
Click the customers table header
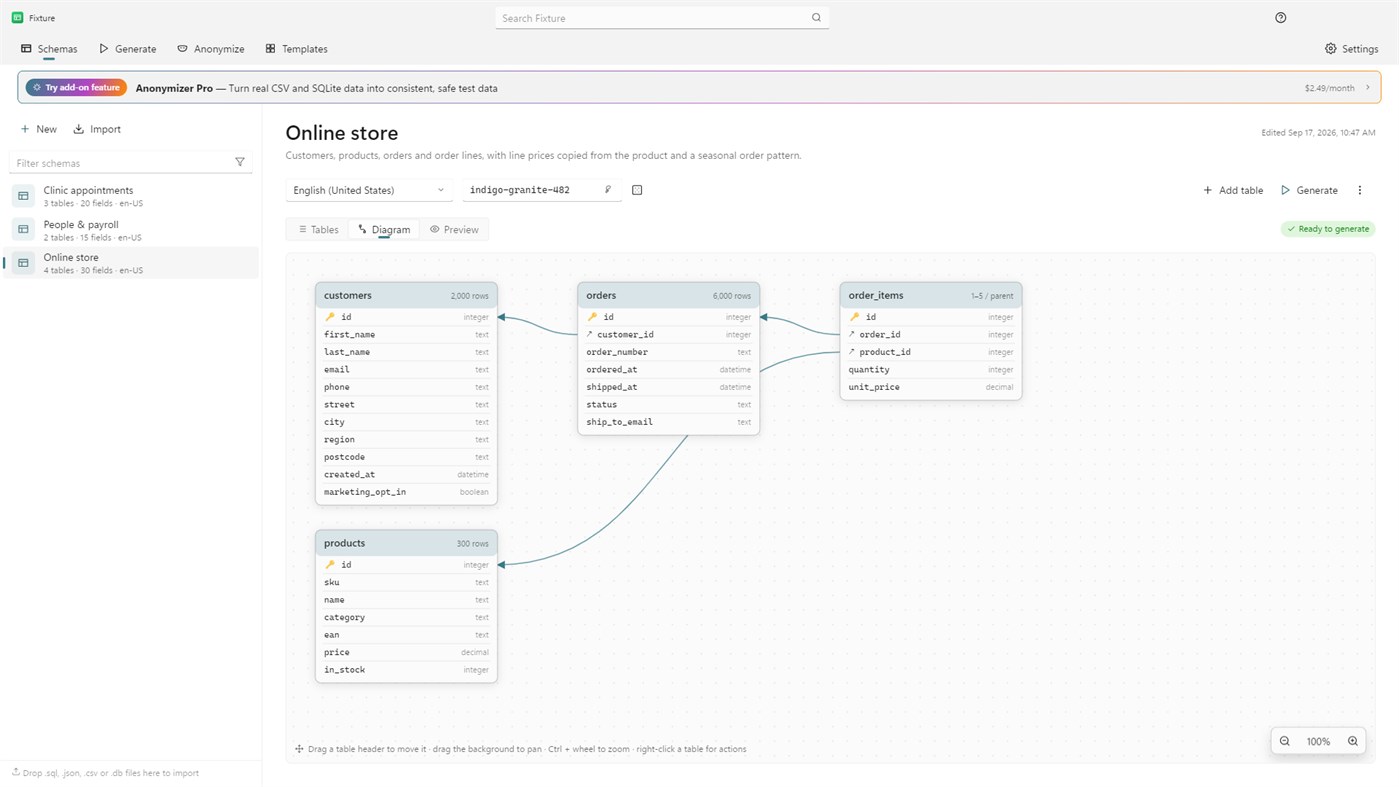pyautogui.click(x=406, y=295)
